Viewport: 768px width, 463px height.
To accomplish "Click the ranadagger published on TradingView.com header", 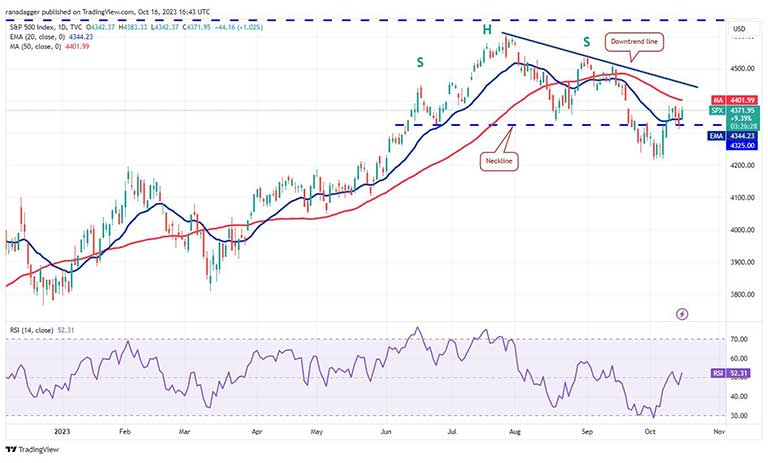I will [108, 11].
